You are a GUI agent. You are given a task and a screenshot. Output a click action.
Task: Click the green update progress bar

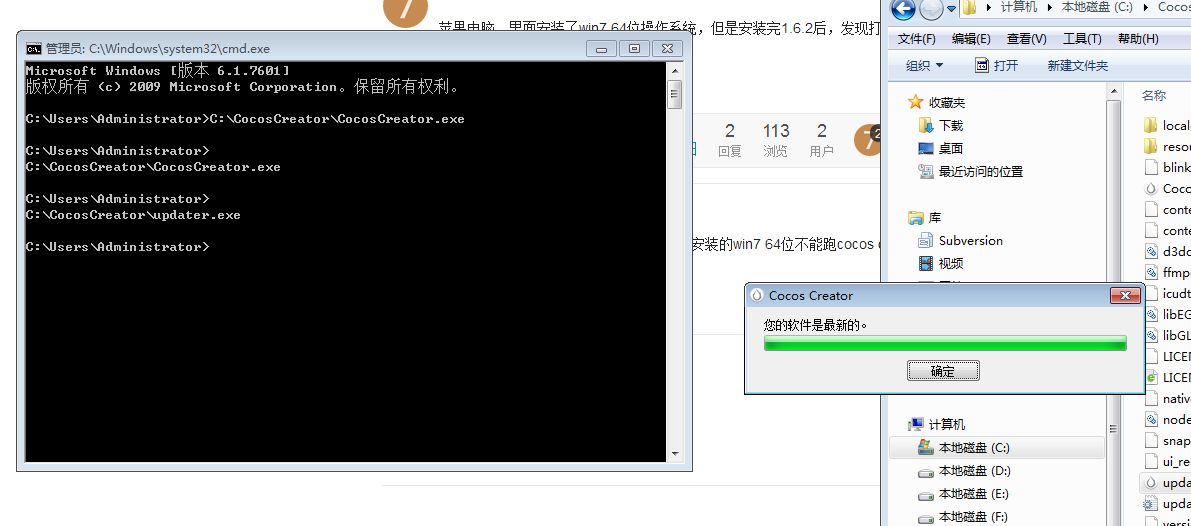click(x=945, y=344)
